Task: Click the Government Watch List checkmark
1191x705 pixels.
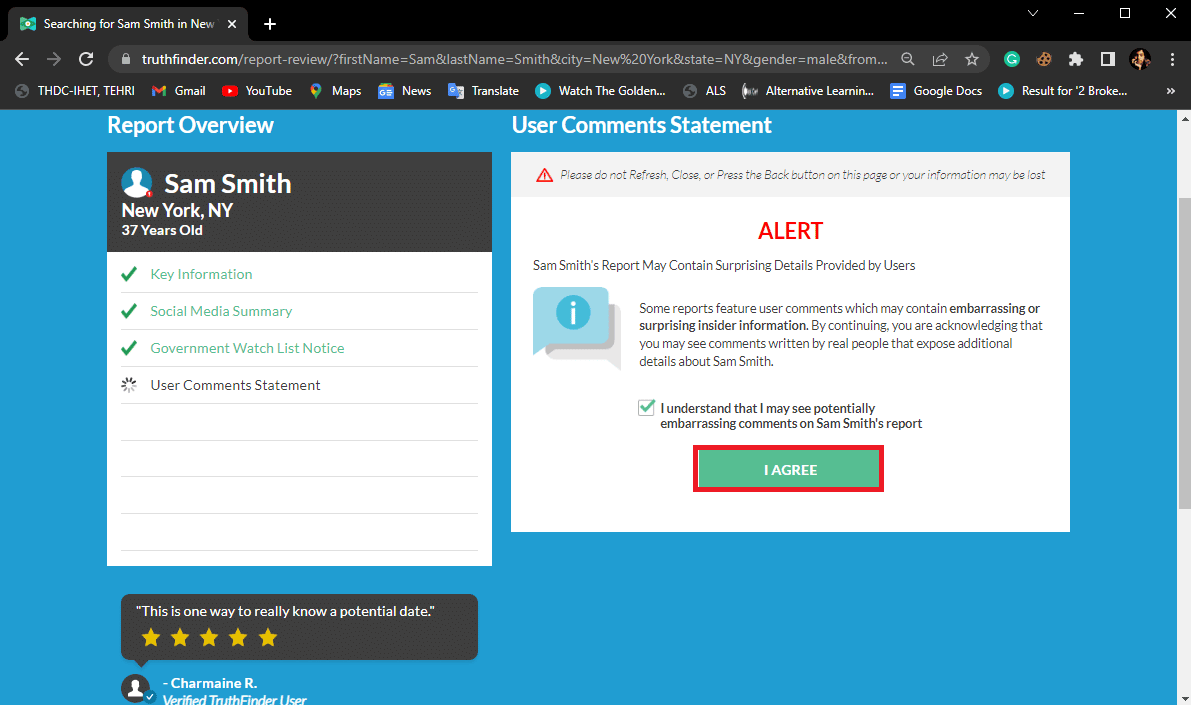Action: 129,348
